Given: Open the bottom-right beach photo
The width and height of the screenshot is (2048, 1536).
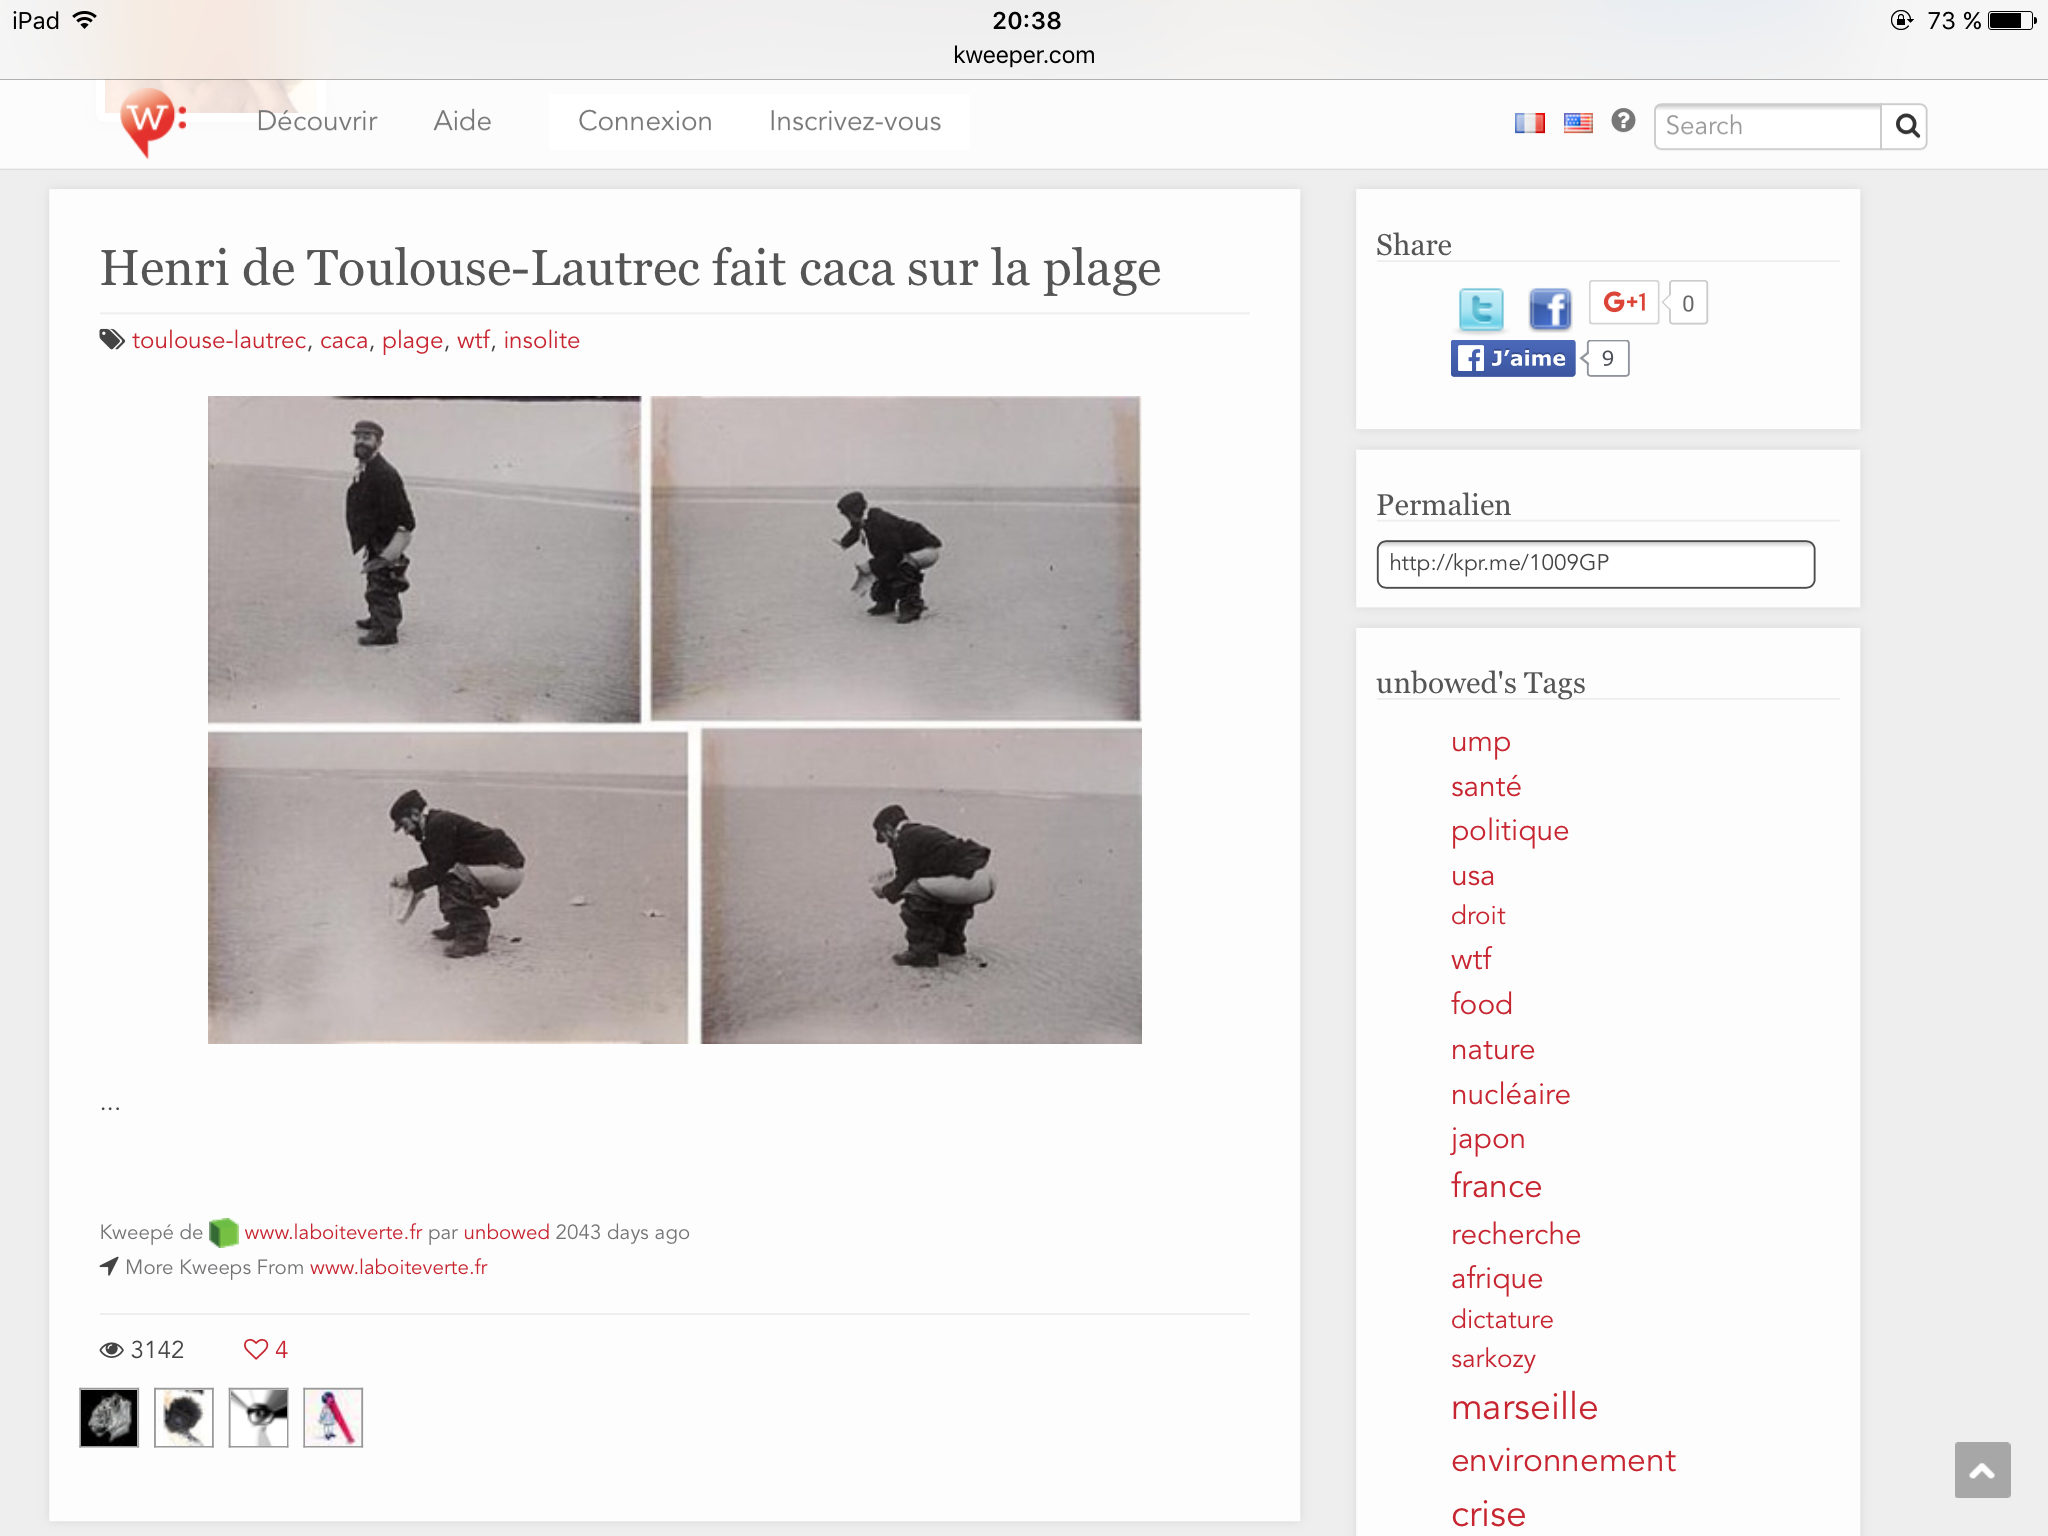Looking at the screenshot, I should (921, 886).
